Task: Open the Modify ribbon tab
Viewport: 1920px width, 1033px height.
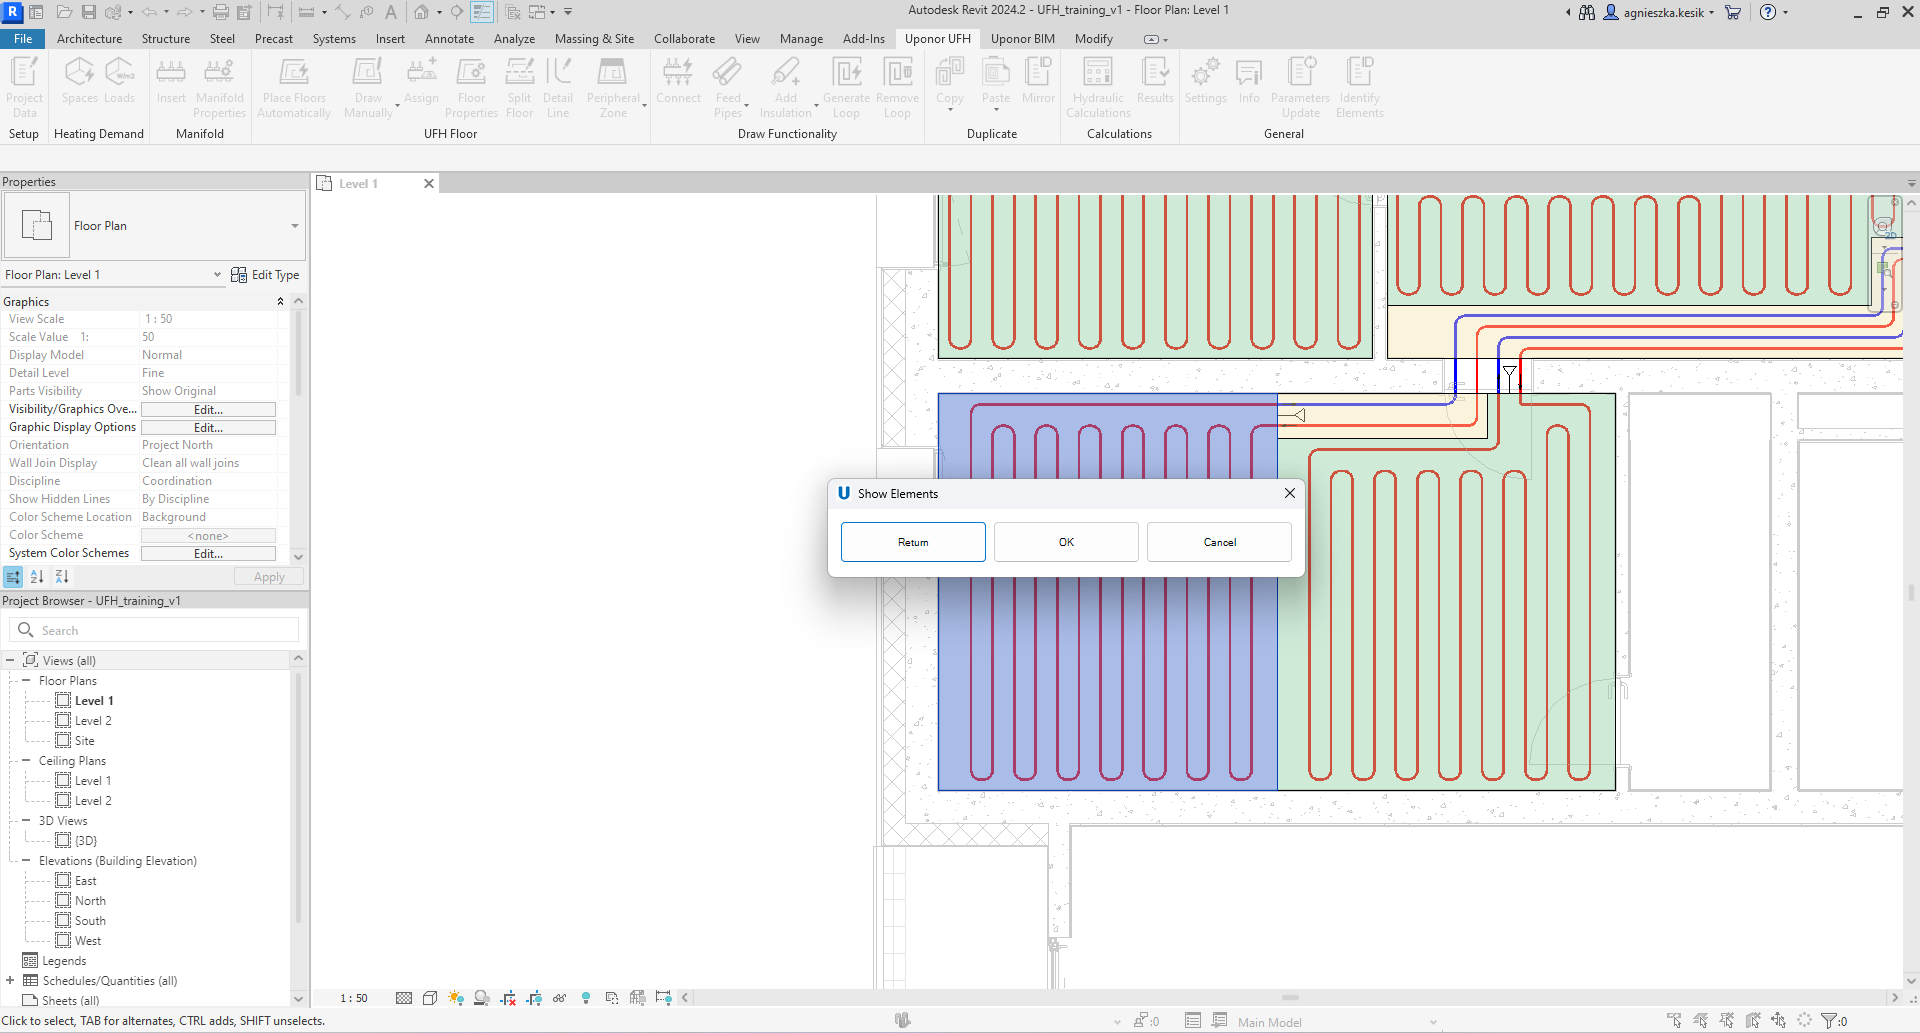Action: pos(1093,39)
